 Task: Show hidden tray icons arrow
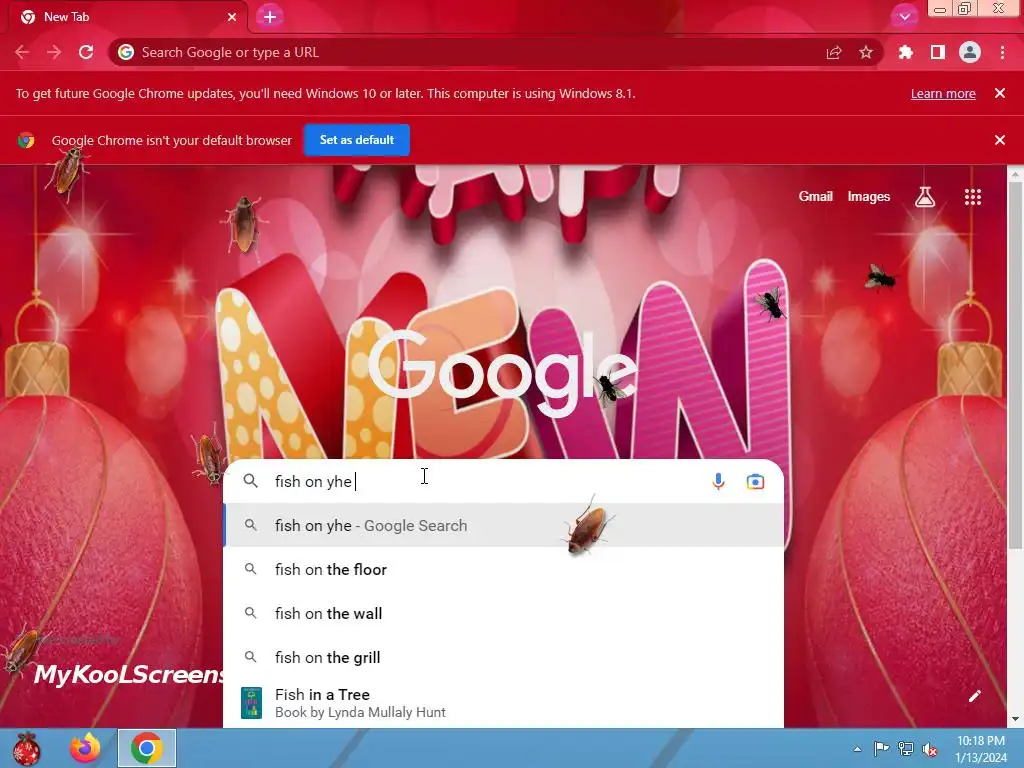[857, 749]
